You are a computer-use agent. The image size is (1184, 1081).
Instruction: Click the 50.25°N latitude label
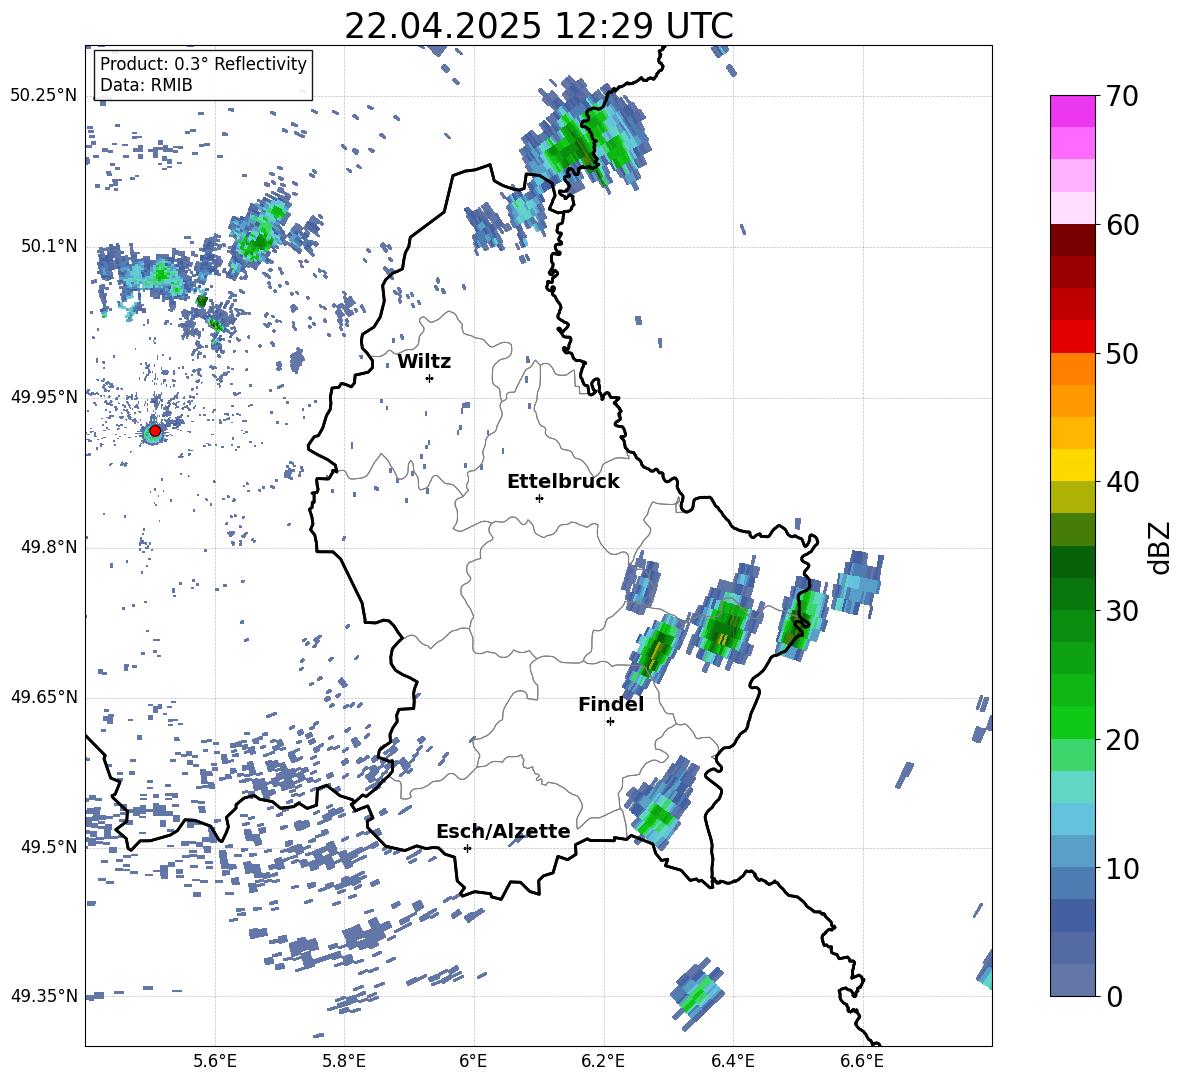44,96
